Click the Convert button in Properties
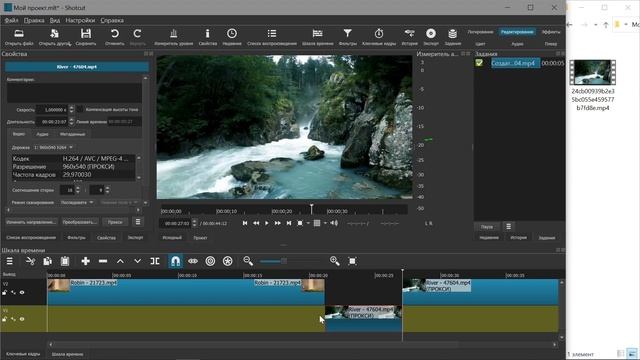640x360 pixels. tap(80, 222)
